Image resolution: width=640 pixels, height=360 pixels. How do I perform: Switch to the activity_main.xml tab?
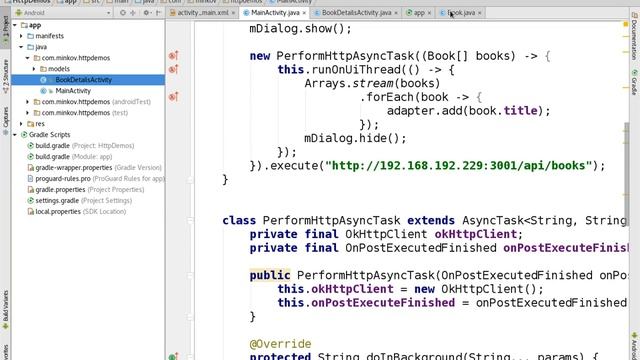click(202, 13)
